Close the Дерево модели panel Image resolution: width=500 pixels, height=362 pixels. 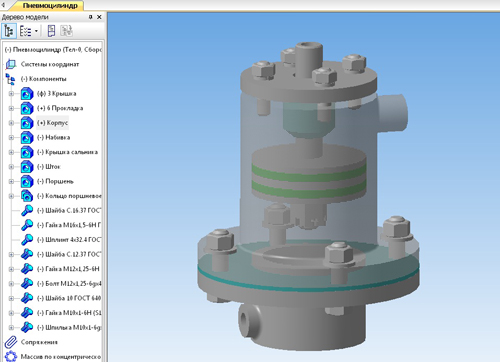99,17
